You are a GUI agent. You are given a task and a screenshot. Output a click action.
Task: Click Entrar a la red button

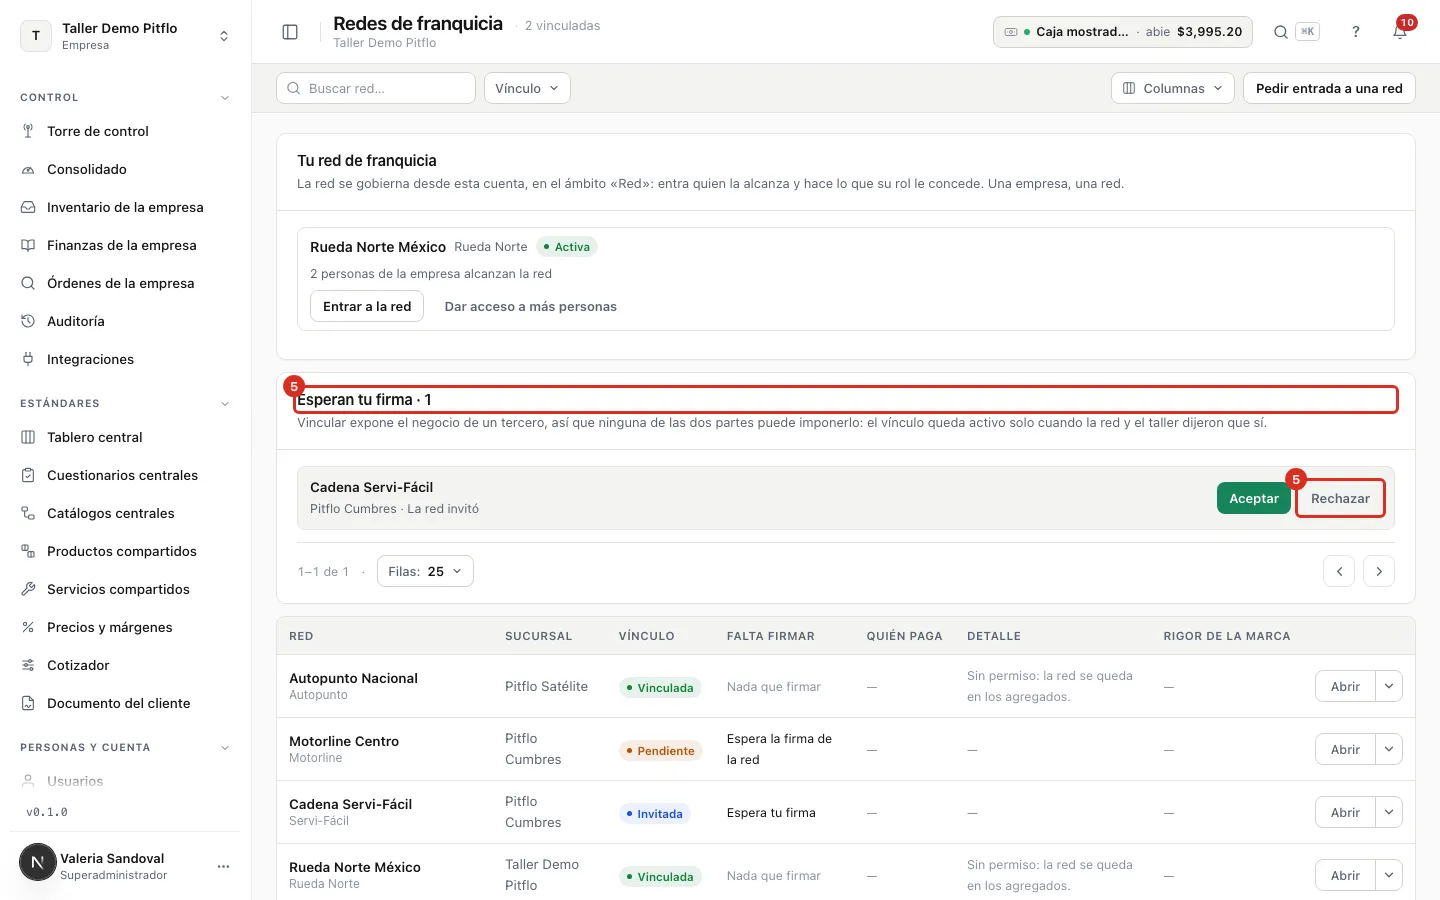(x=367, y=306)
